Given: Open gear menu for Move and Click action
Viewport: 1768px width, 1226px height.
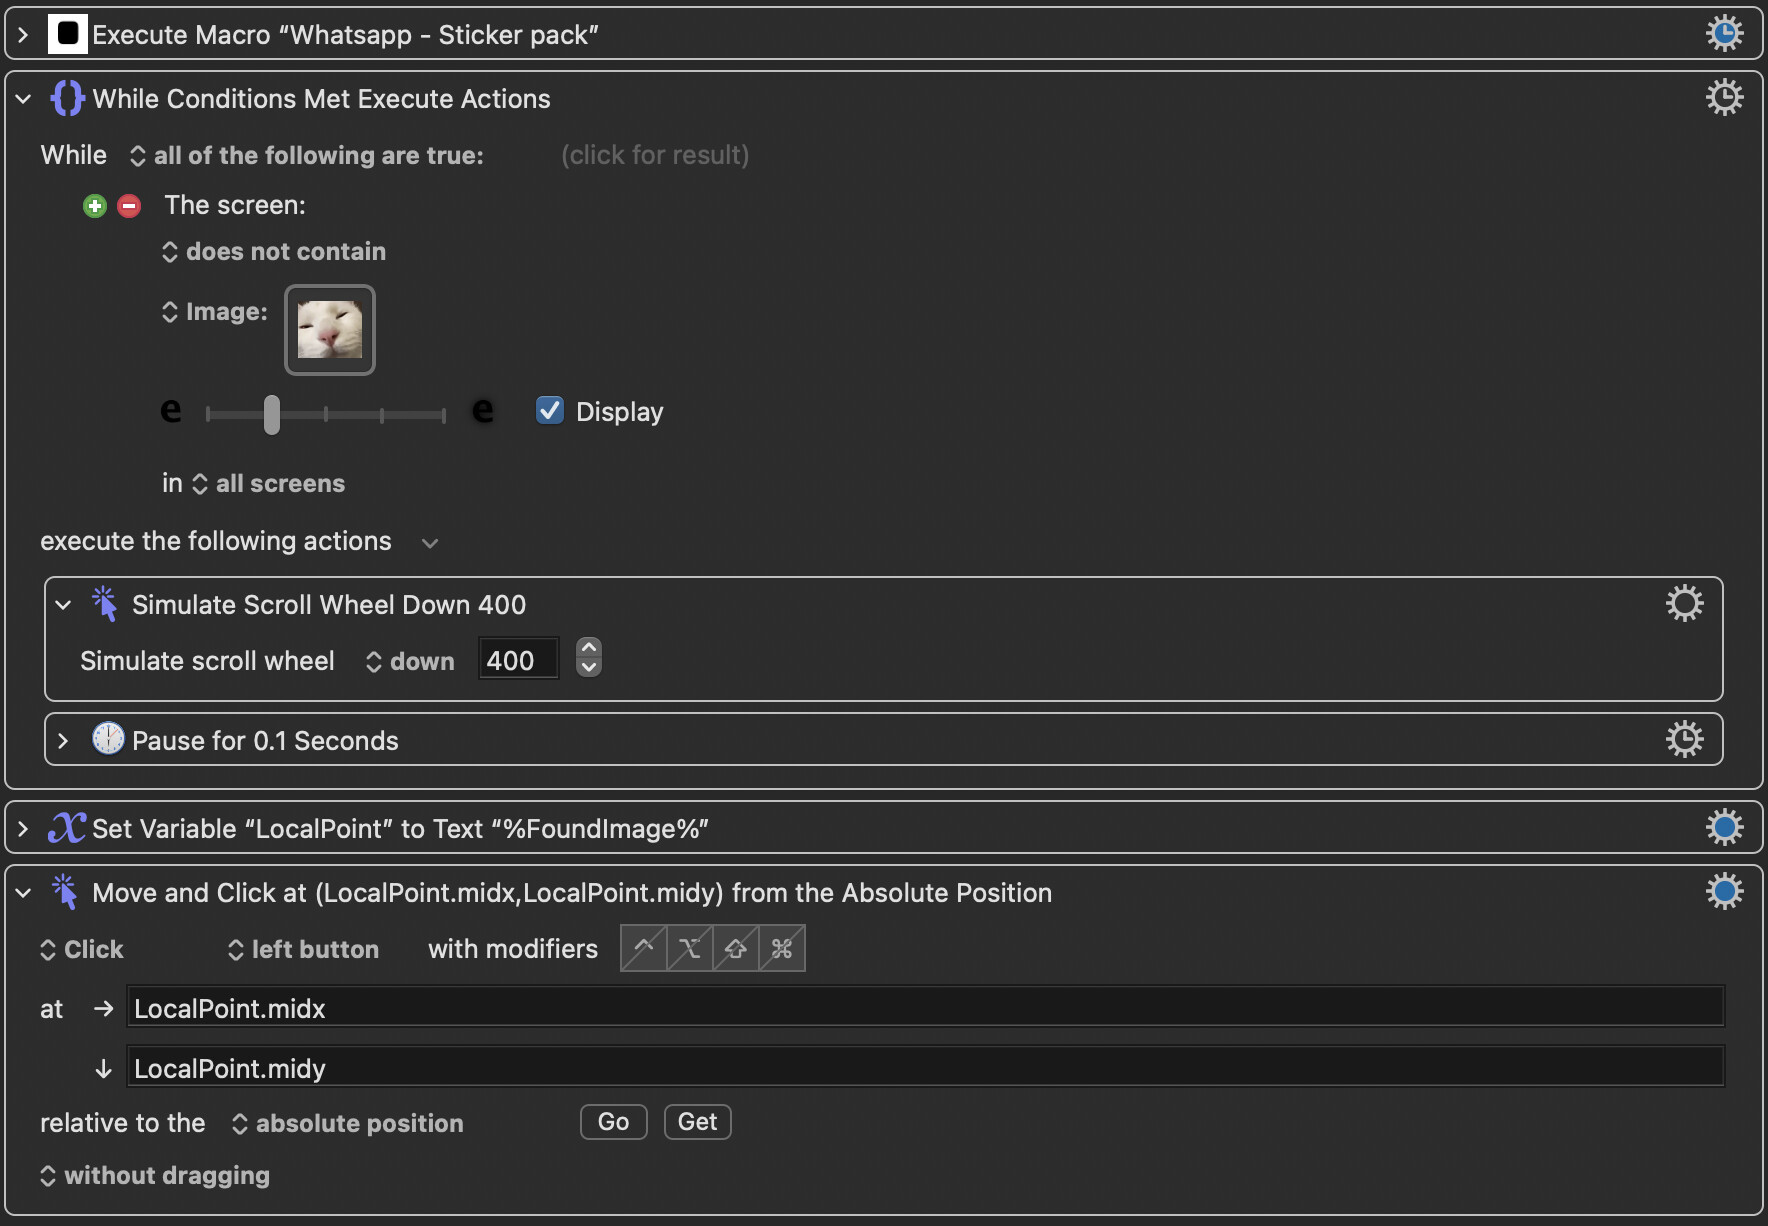Looking at the screenshot, I should click(1724, 892).
